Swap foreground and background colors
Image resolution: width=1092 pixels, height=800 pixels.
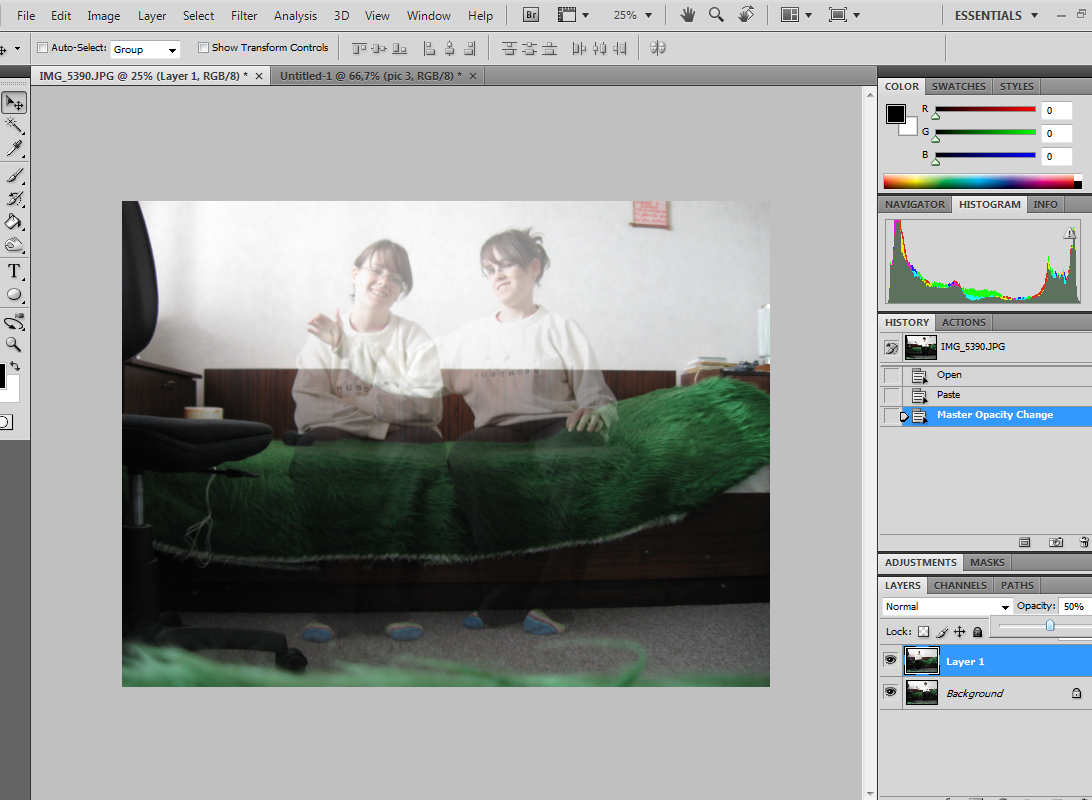(x=15, y=366)
